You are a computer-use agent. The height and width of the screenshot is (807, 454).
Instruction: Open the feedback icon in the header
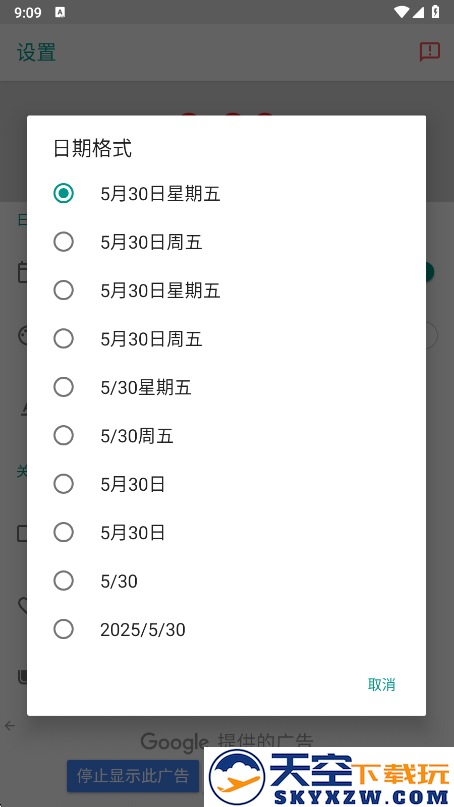(x=429, y=52)
